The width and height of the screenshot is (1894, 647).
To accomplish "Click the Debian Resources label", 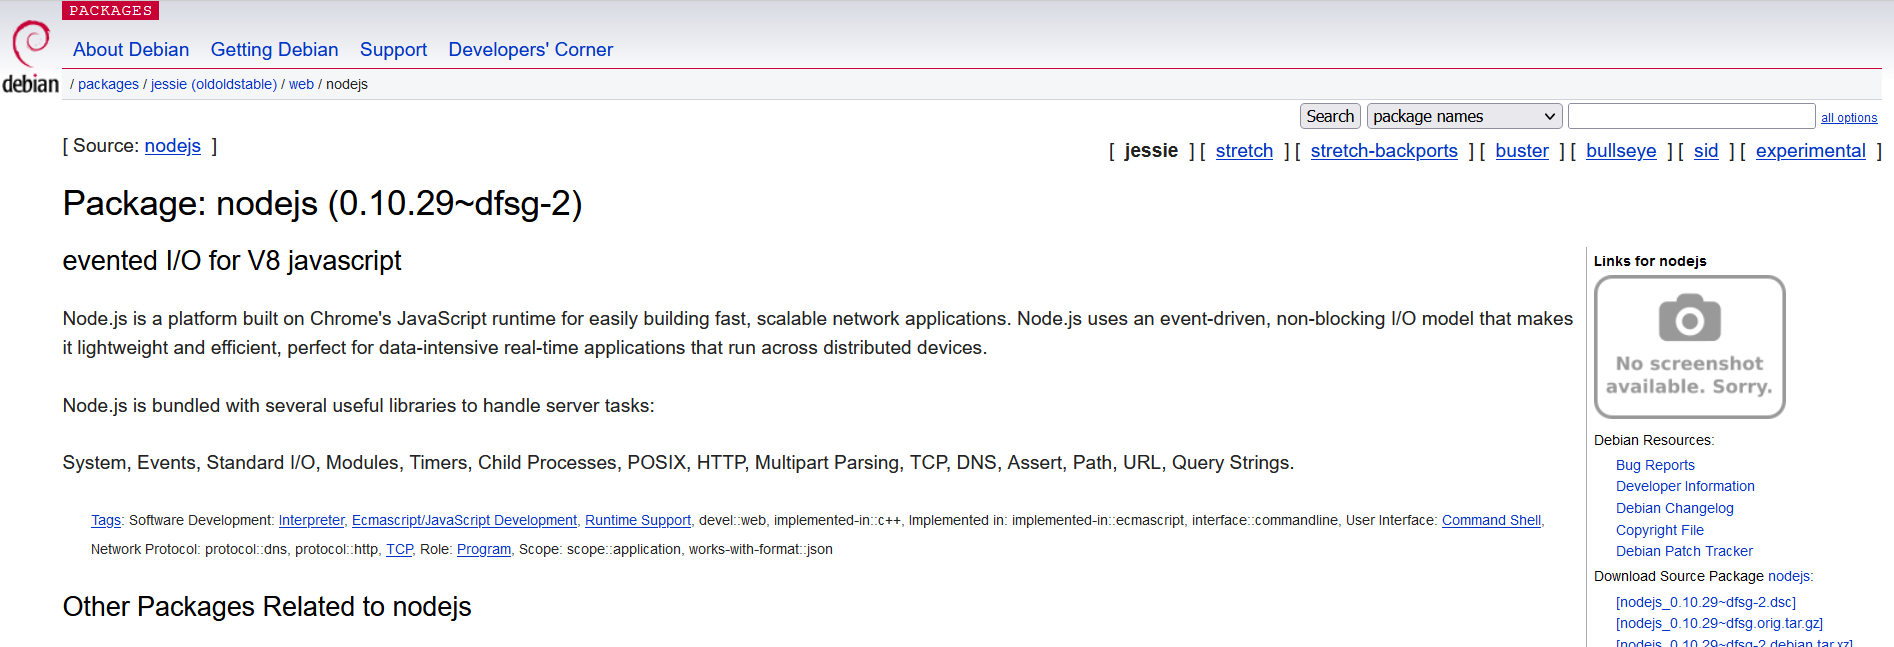I will click(1653, 441).
